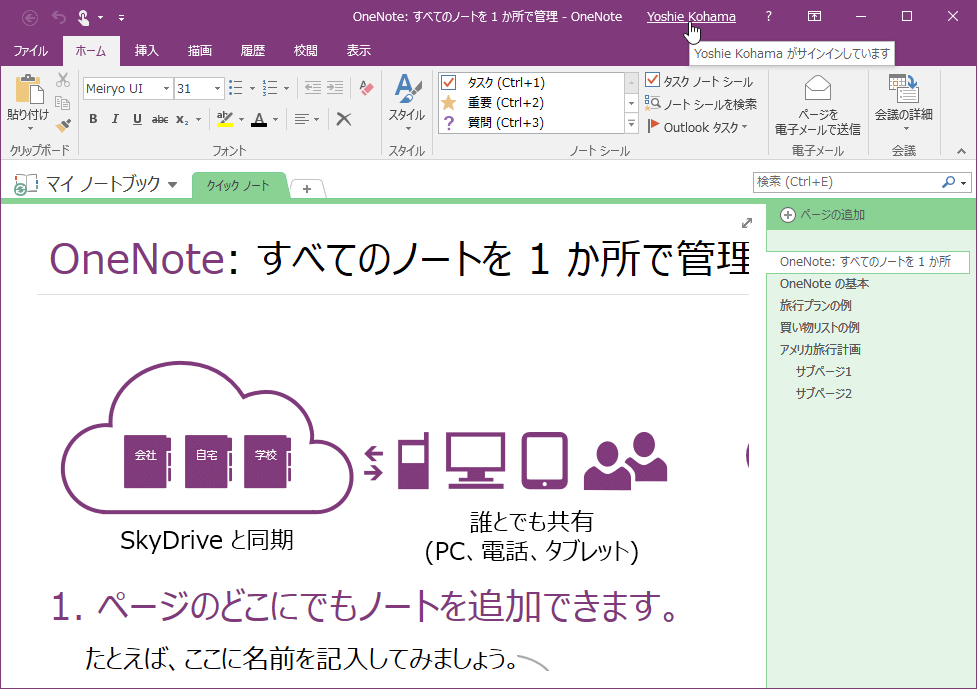
Task: Click the Cut scissors icon
Action: click(x=63, y=81)
